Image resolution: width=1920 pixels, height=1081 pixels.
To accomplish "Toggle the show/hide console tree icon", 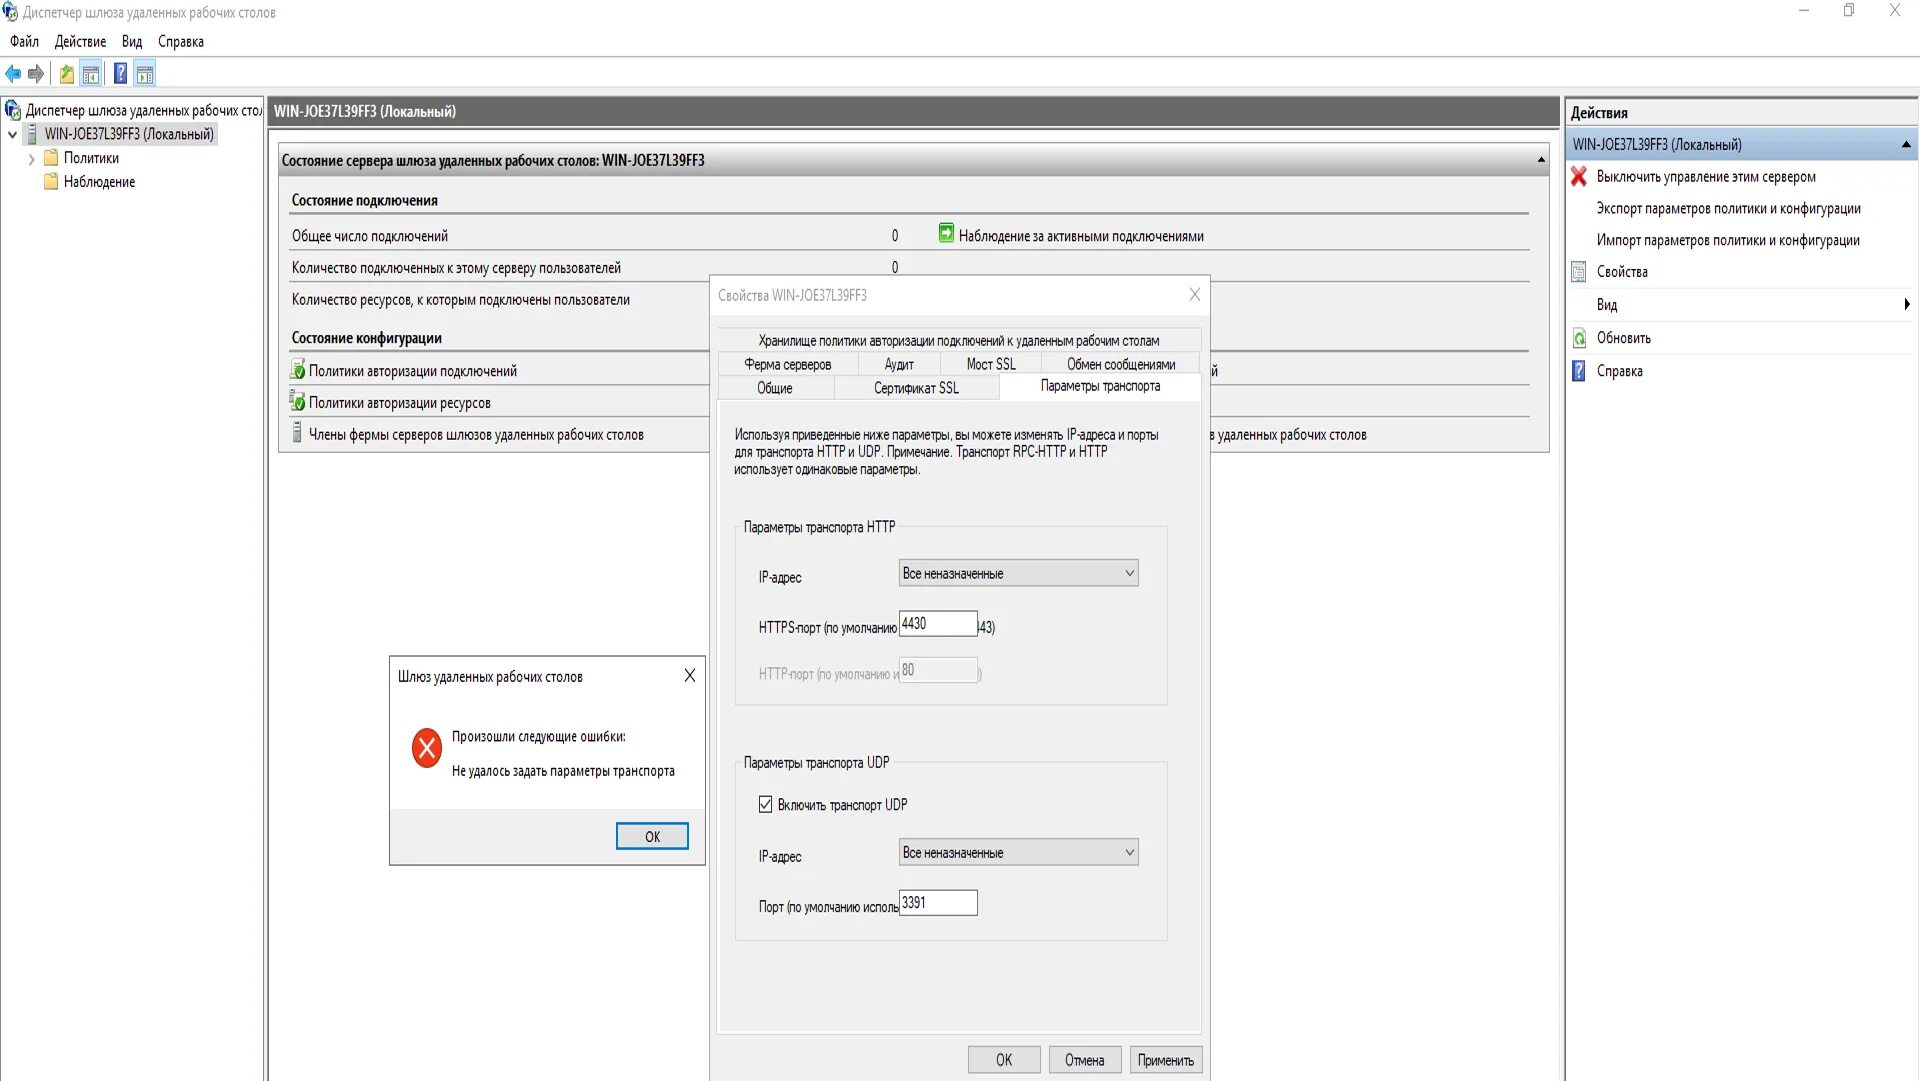I will (x=91, y=74).
